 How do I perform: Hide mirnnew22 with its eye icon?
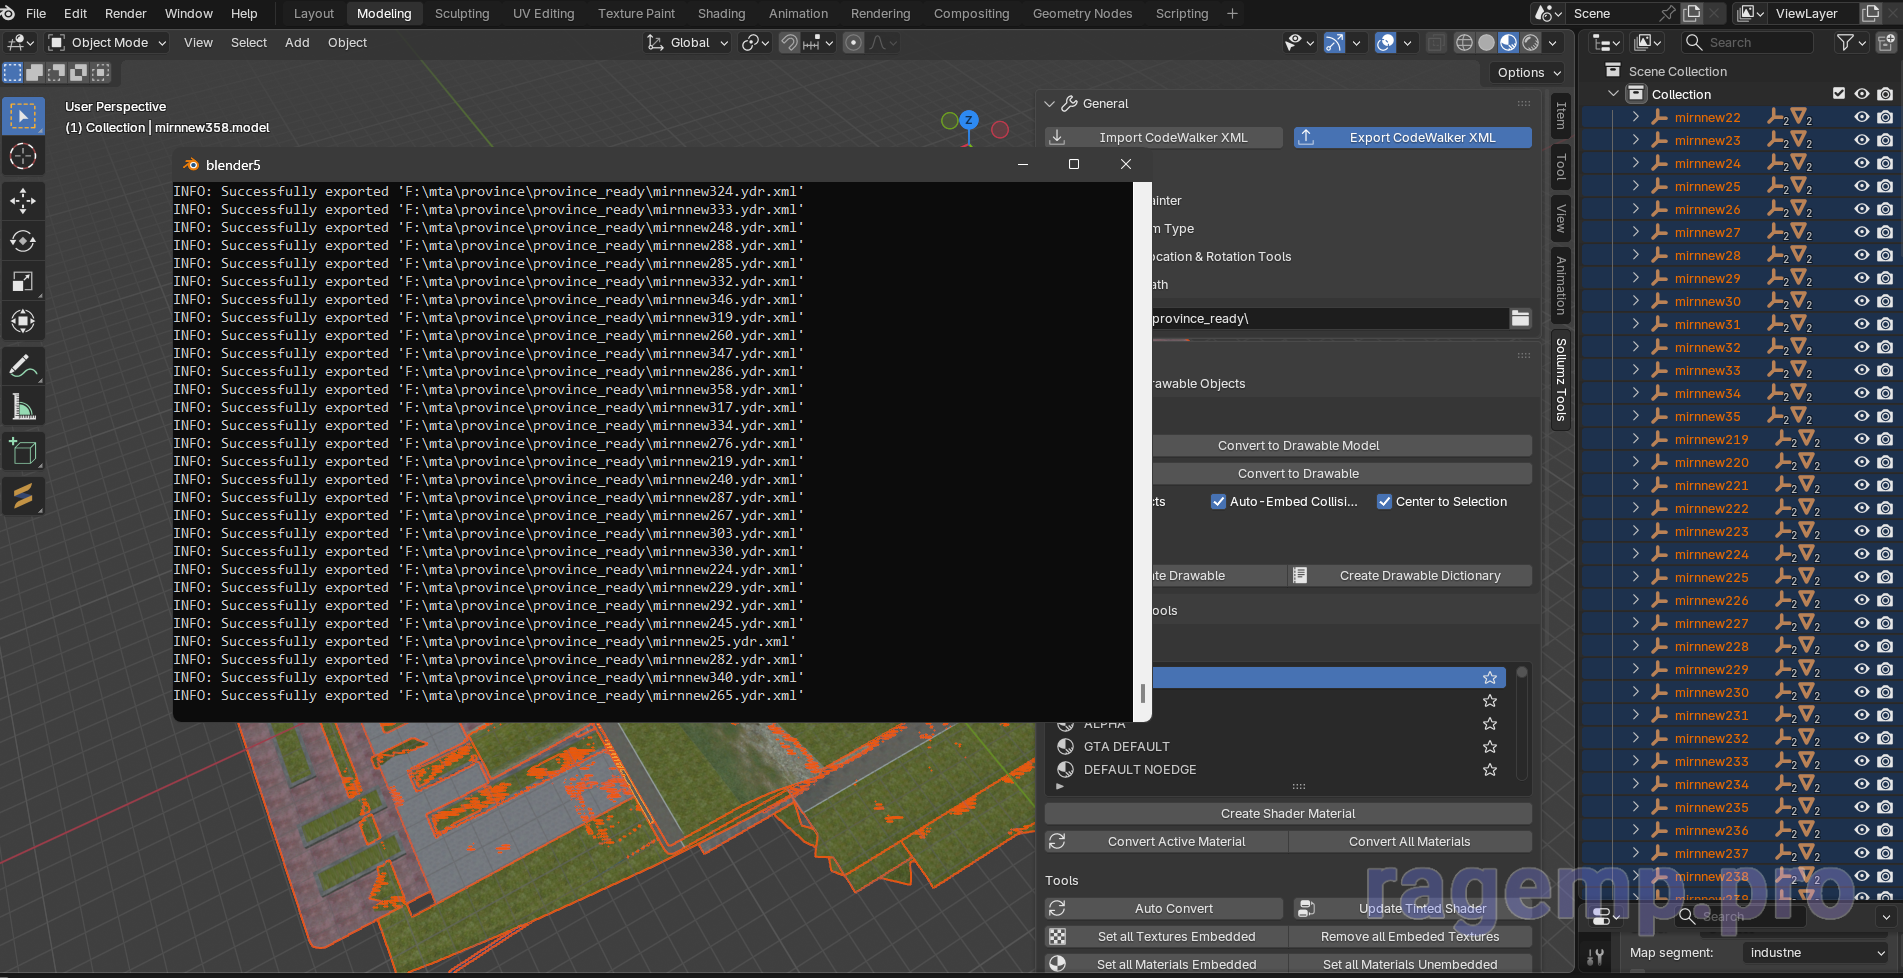point(1861,117)
